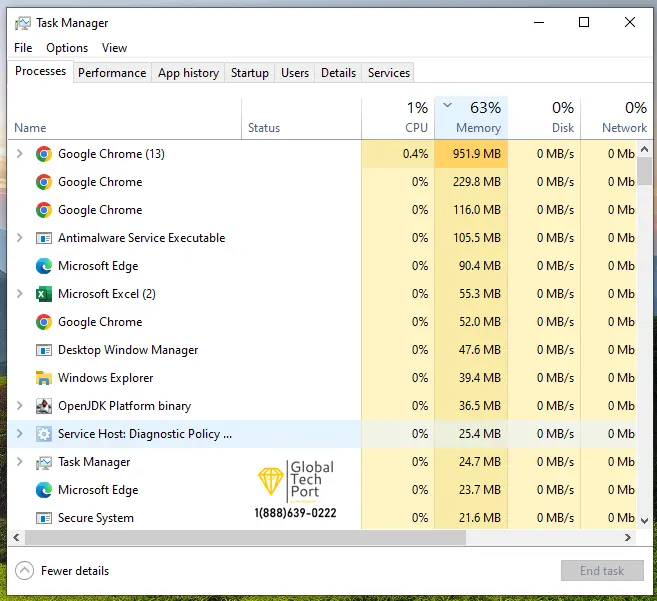Click the 21.6 MB memory value

pyautogui.click(x=480, y=518)
